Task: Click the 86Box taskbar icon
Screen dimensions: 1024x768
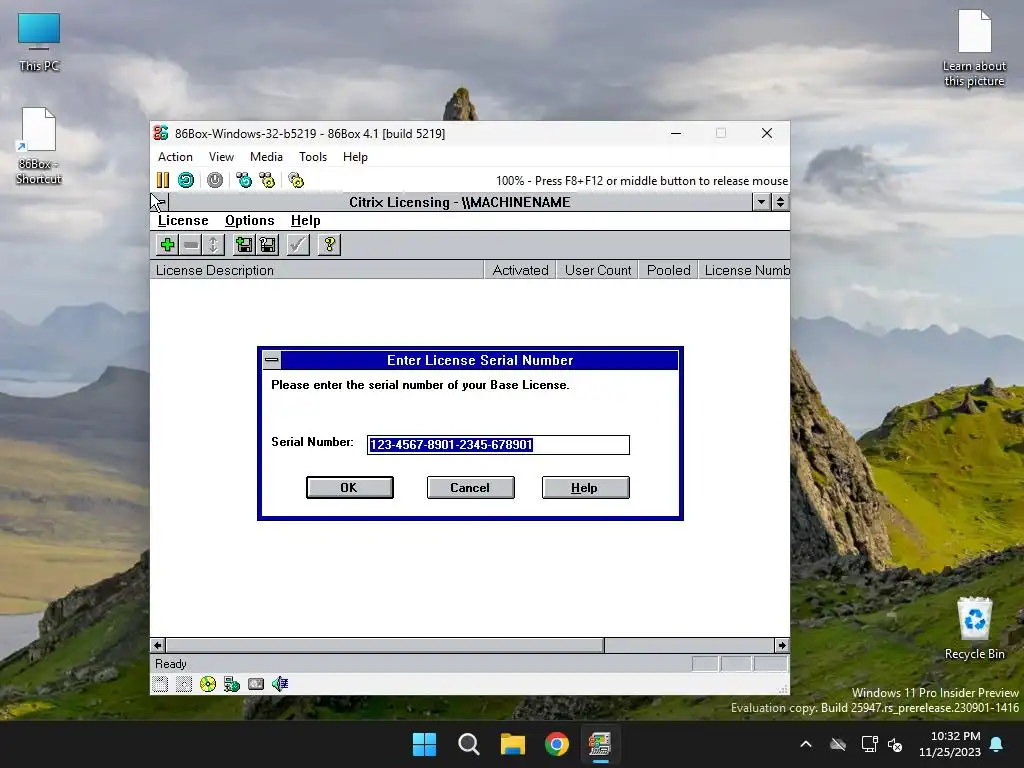Action: (x=600, y=744)
